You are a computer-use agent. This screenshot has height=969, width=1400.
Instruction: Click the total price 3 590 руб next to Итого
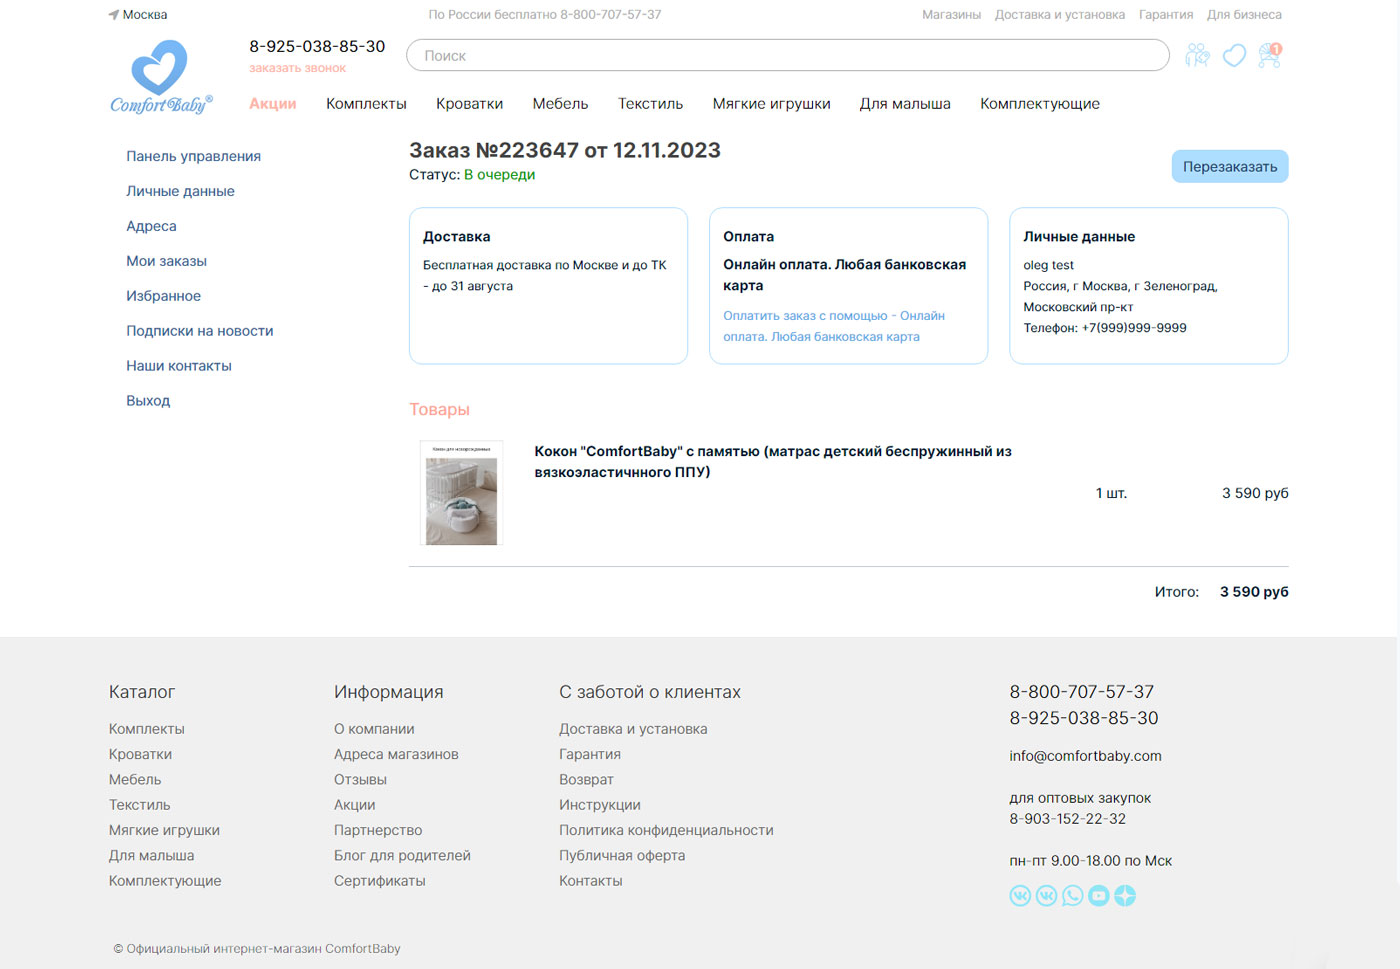[1254, 592]
